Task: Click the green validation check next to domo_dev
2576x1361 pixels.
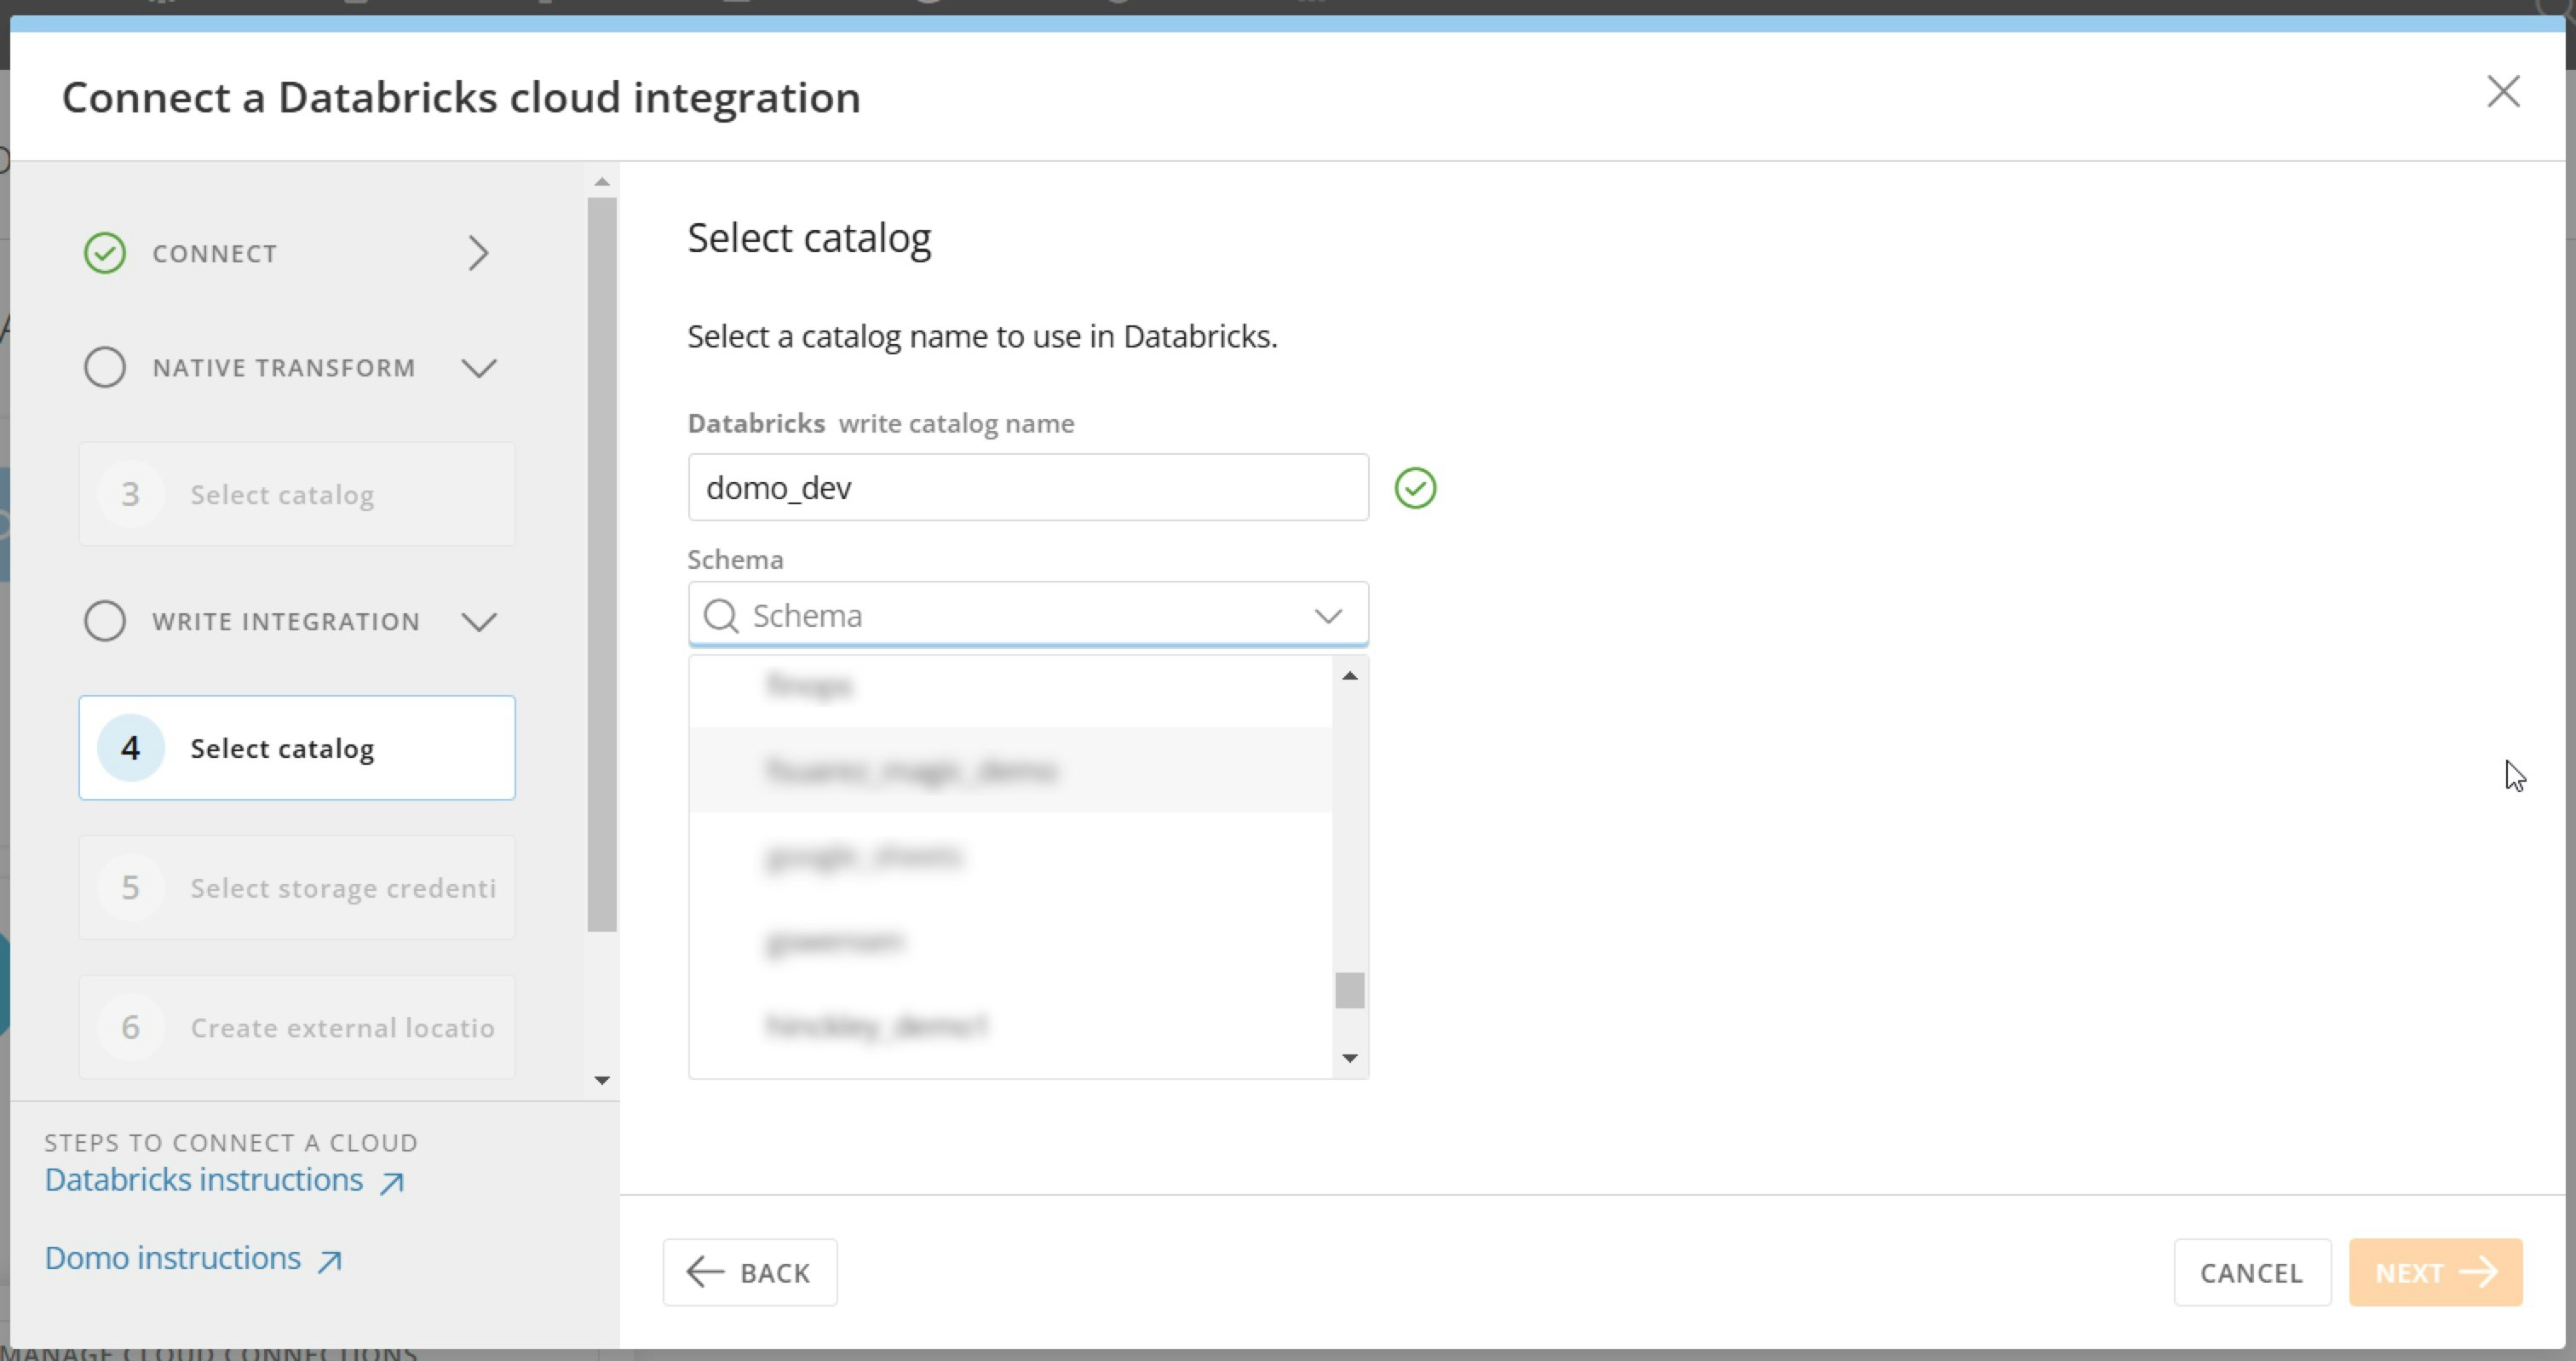Action: pos(1415,488)
